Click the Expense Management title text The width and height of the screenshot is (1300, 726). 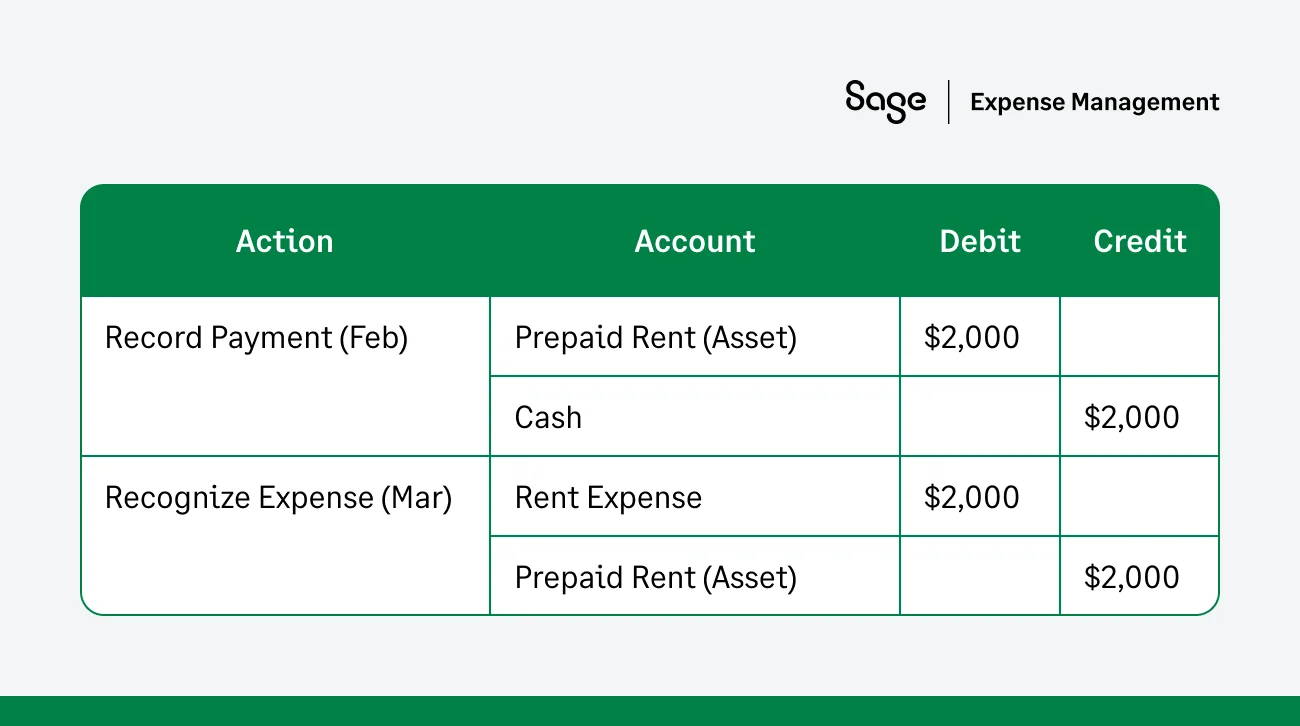pos(1094,102)
